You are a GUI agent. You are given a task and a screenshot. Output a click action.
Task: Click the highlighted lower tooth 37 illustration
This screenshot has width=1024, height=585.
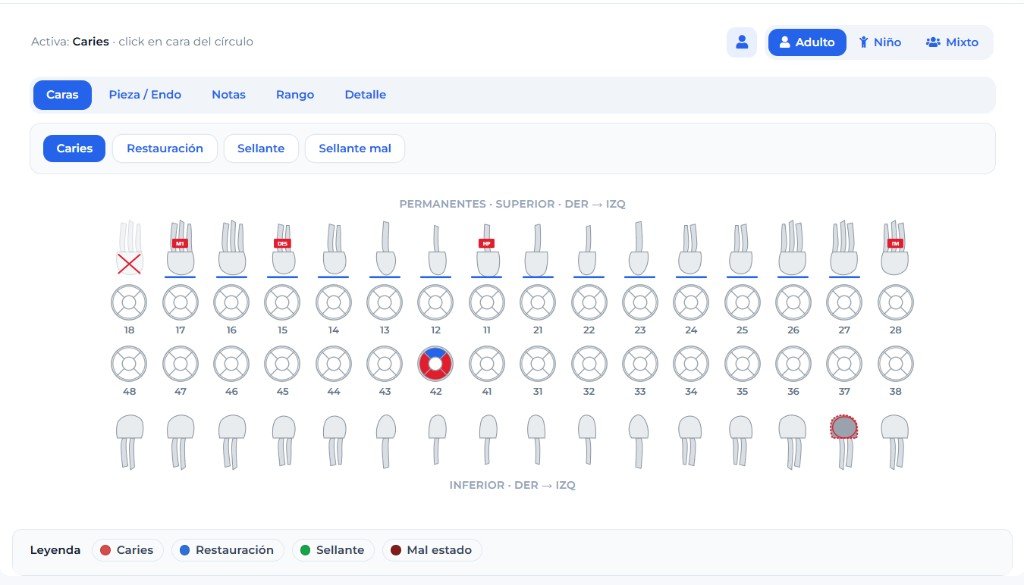(844, 441)
